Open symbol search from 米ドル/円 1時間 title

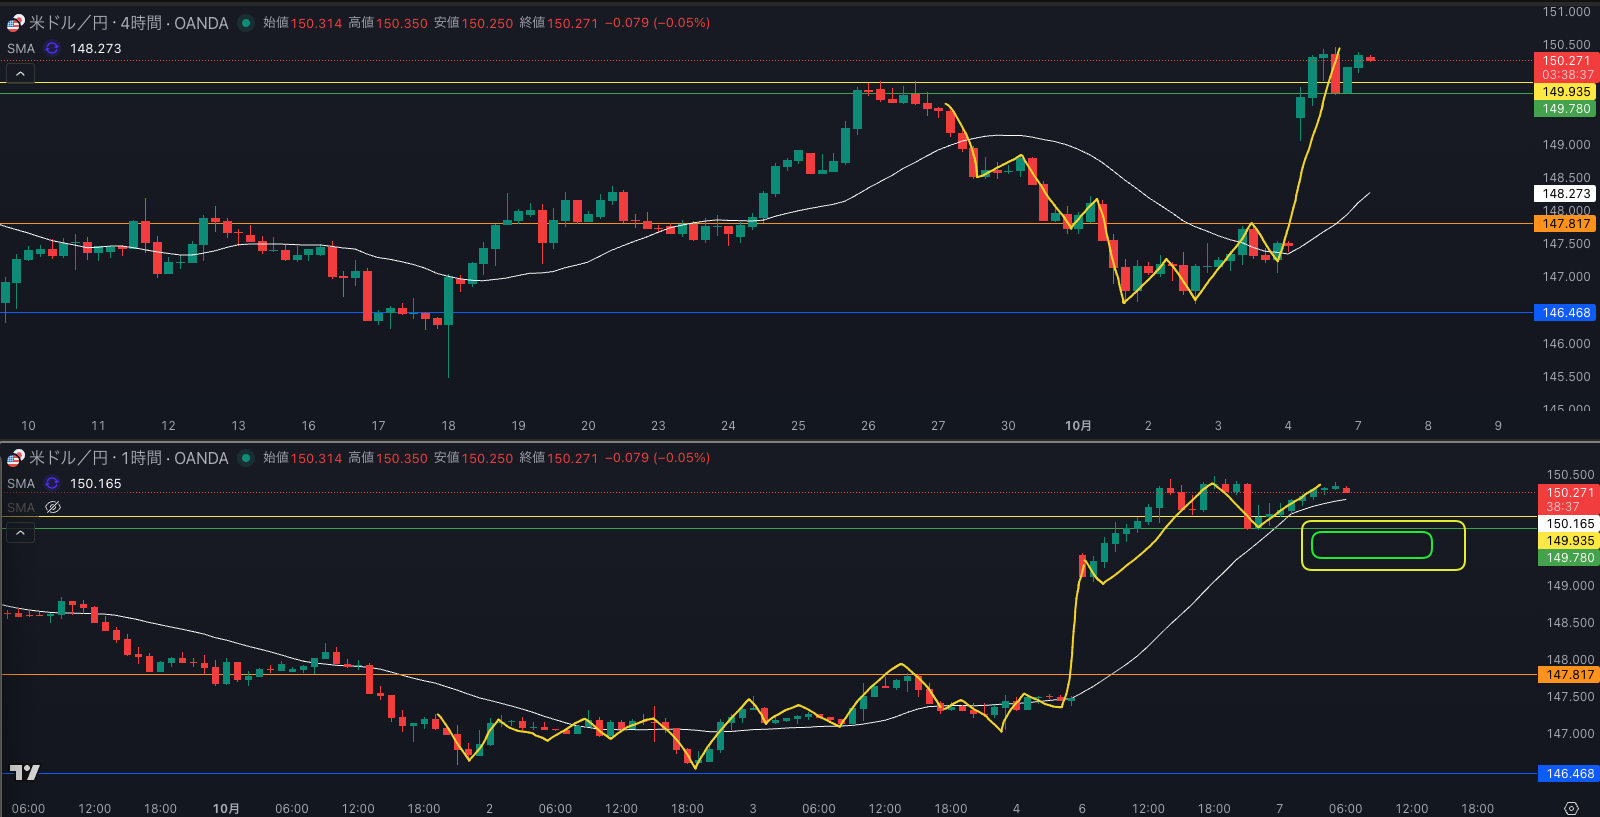point(128,458)
